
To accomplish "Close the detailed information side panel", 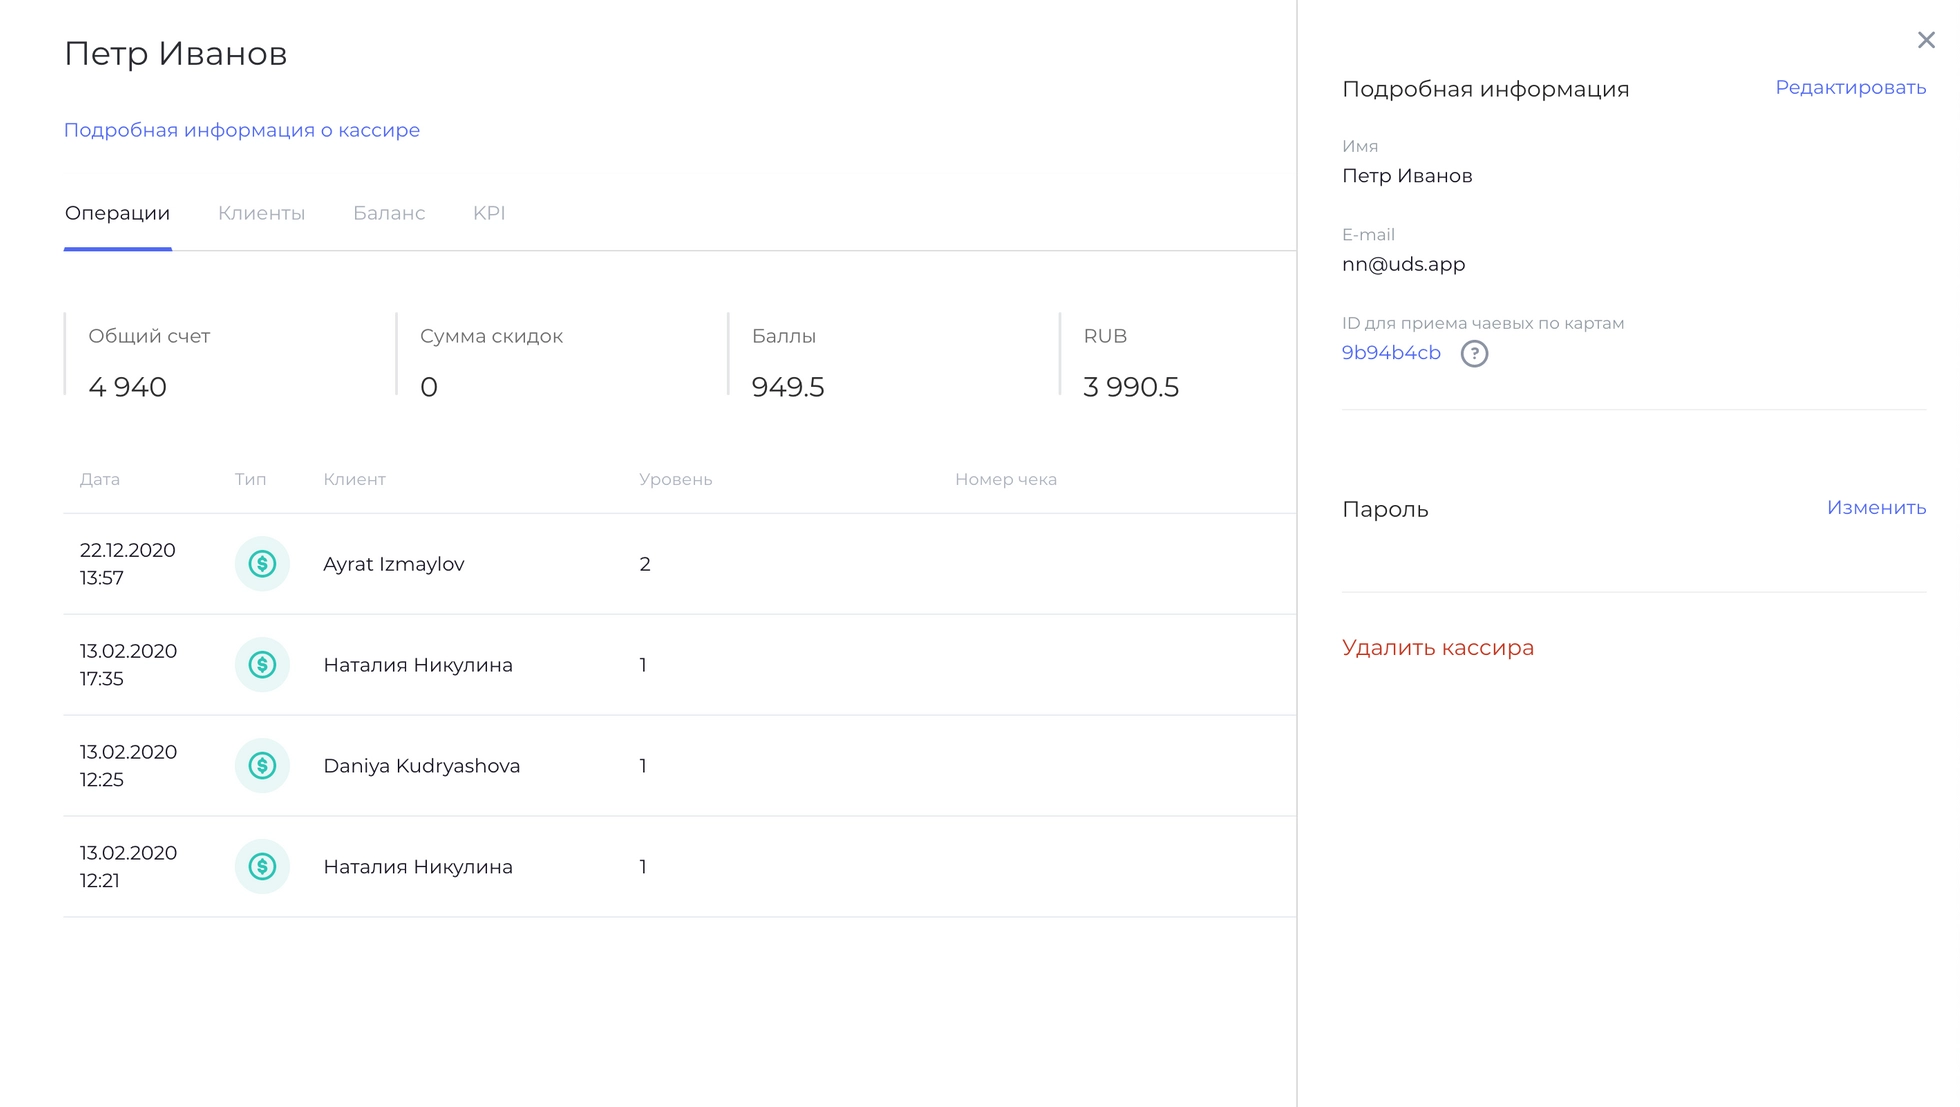I will tap(1926, 40).
